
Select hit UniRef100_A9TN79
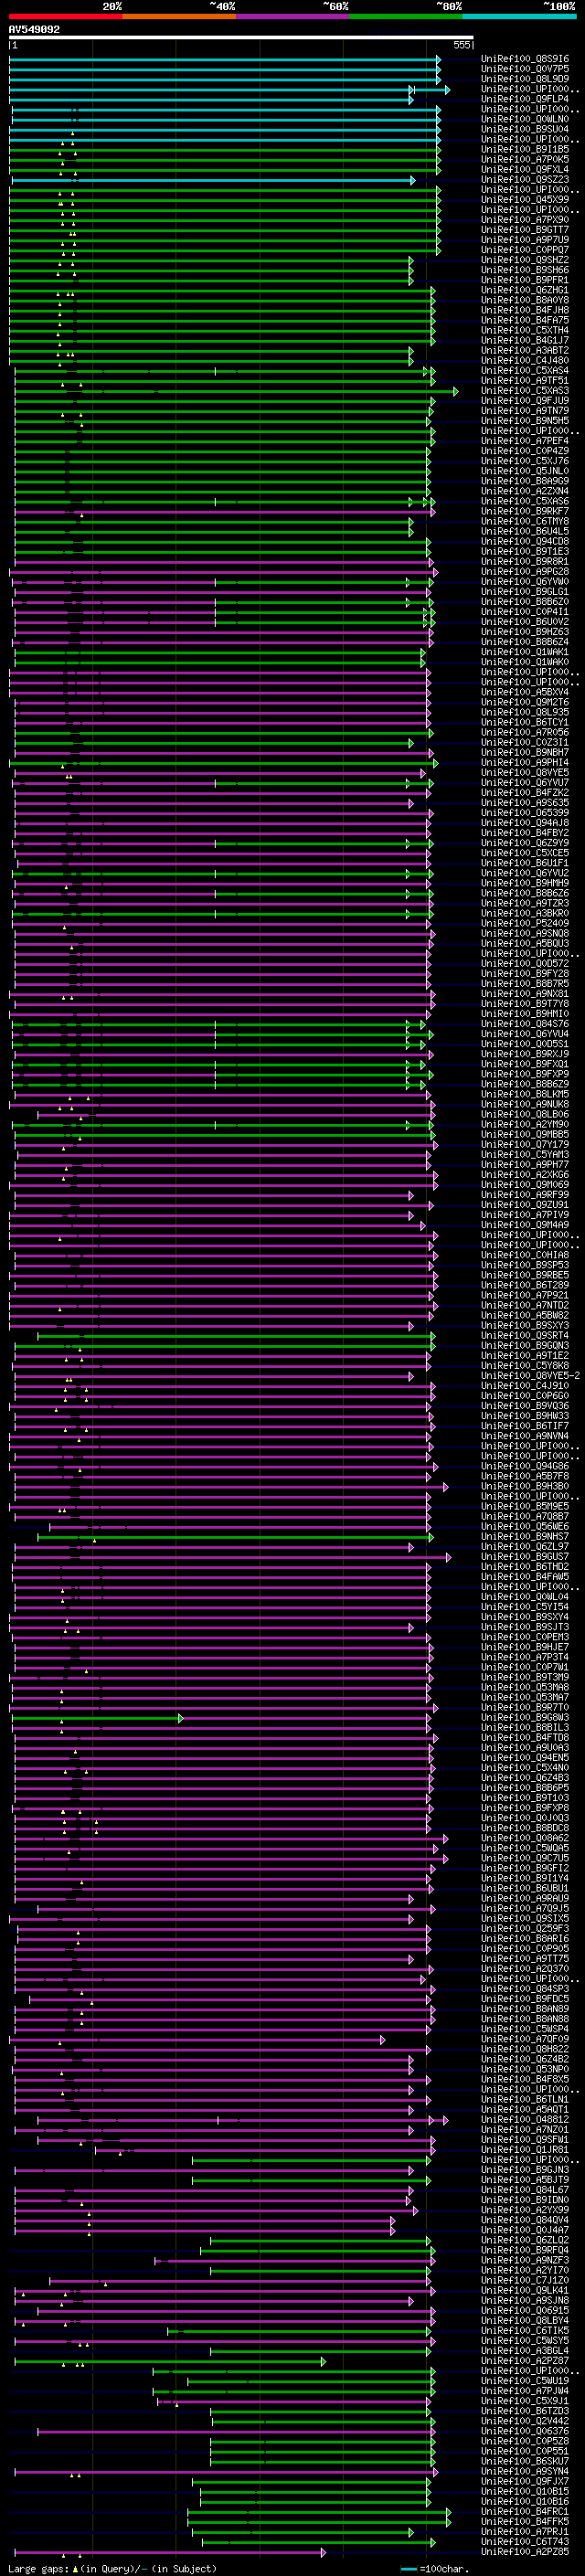tap(525, 411)
